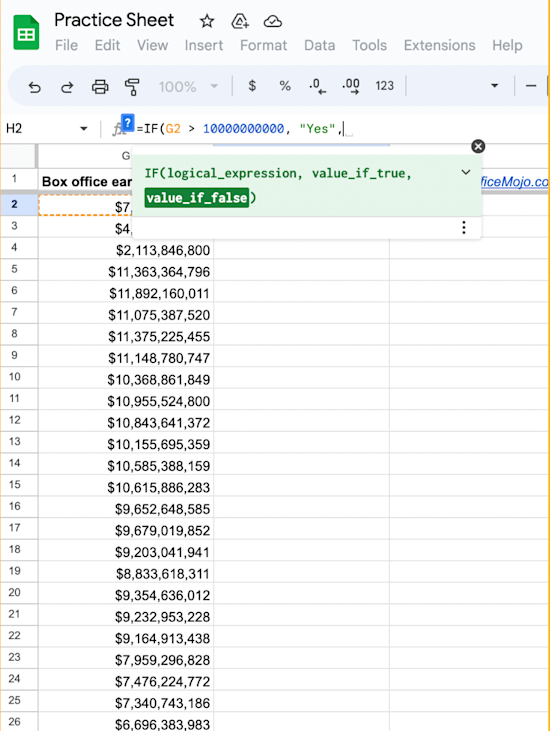Screen dimensions: 550x731
Task: Open the BoxOfficeMojo link in row 1
Action: click(x=514, y=181)
